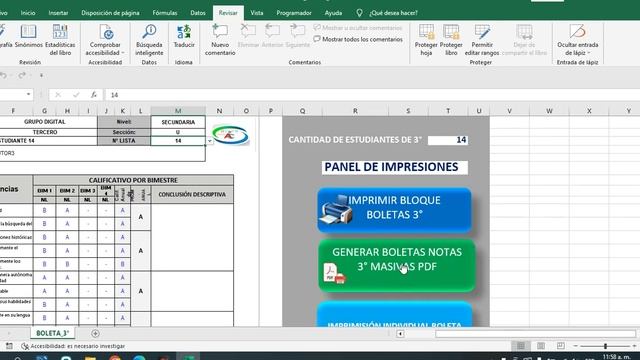Open the Ayuda tab

point(333,13)
